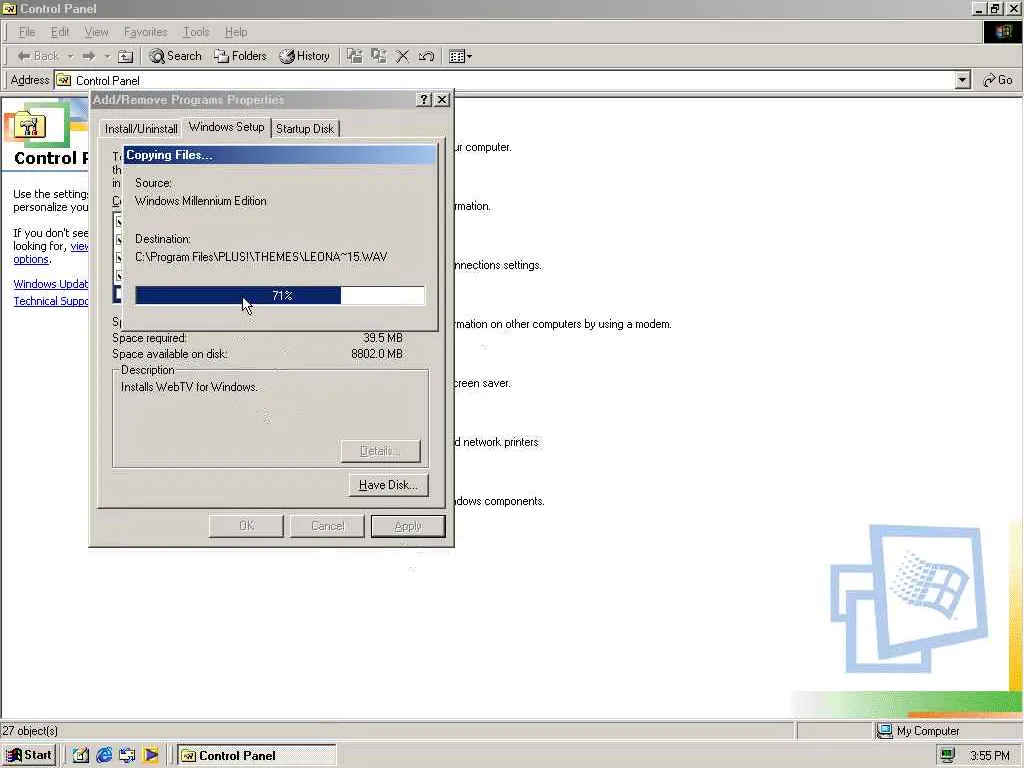Click the Move To toolbar icon

pos(355,56)
